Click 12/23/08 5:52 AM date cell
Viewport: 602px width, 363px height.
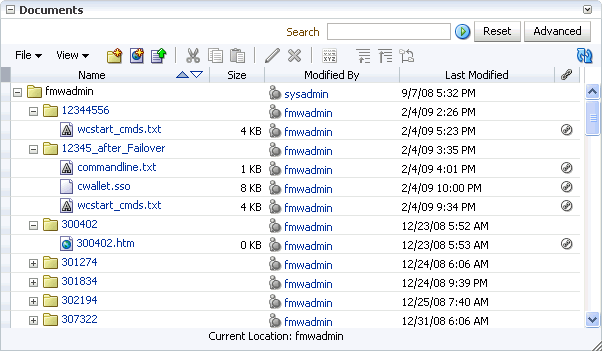pyautogui.click(x=445, y=226)
